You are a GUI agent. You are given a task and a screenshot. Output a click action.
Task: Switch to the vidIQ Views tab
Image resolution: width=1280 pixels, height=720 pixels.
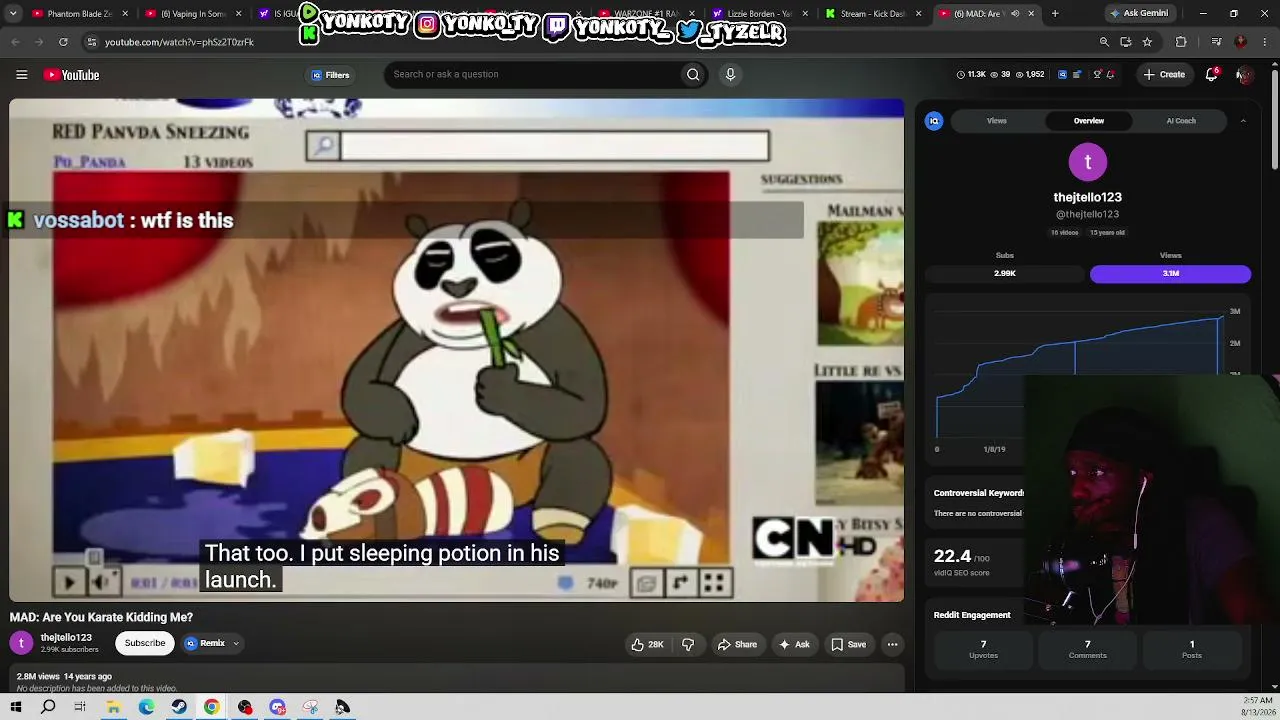tap(997, 121)
